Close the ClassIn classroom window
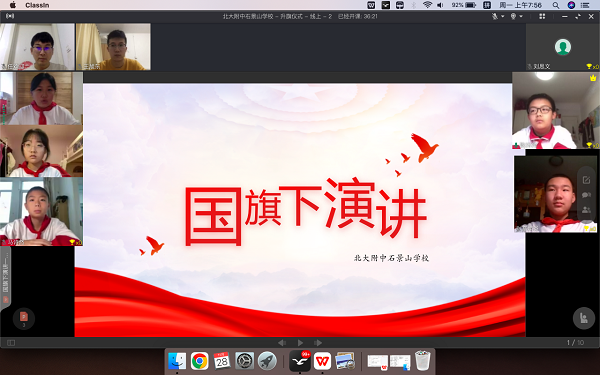600x375 pixels. [591, 16]
